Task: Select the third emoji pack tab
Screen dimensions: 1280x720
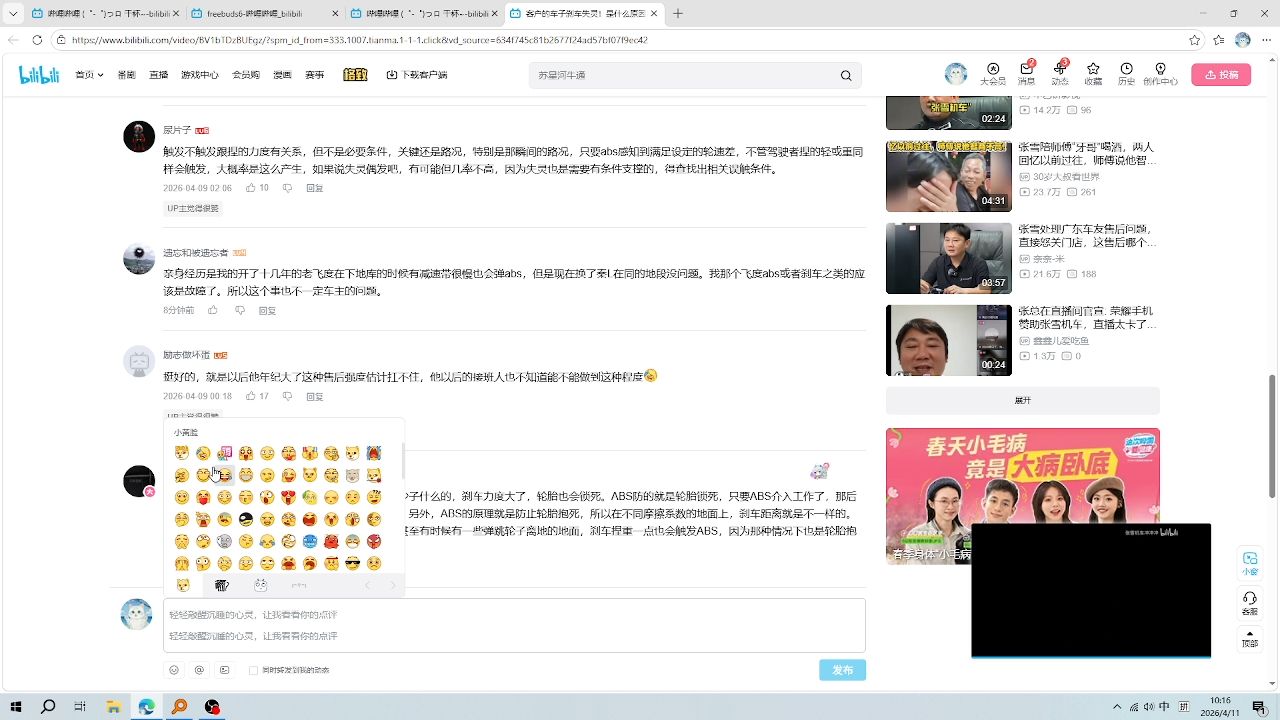Action: 260,585
